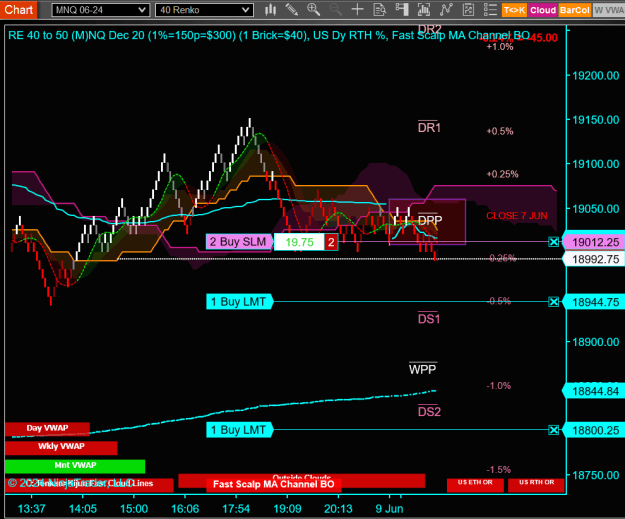This screenshot has height=519, width=625.
Task: Click the Mnt VWAP green label
Action: coord(75,465)
